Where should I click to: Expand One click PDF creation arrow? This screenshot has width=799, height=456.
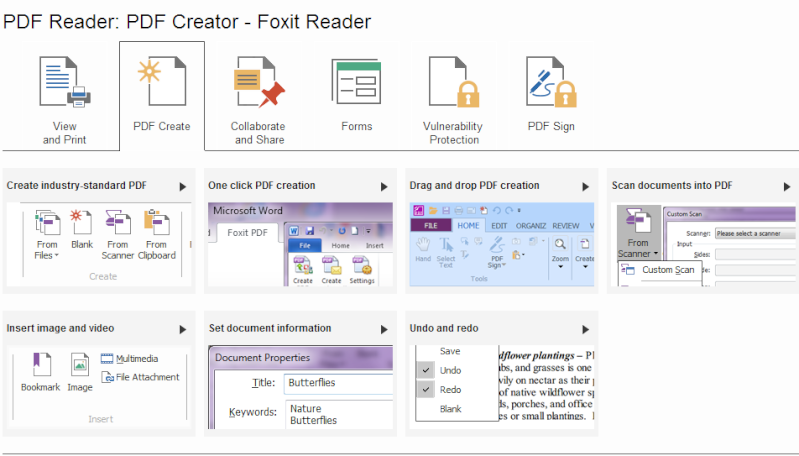tap(384, 187)
